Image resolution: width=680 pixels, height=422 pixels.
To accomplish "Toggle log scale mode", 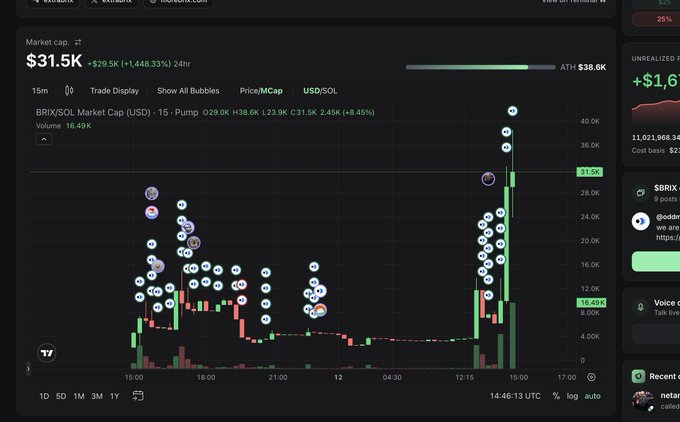I will point(572,396).
